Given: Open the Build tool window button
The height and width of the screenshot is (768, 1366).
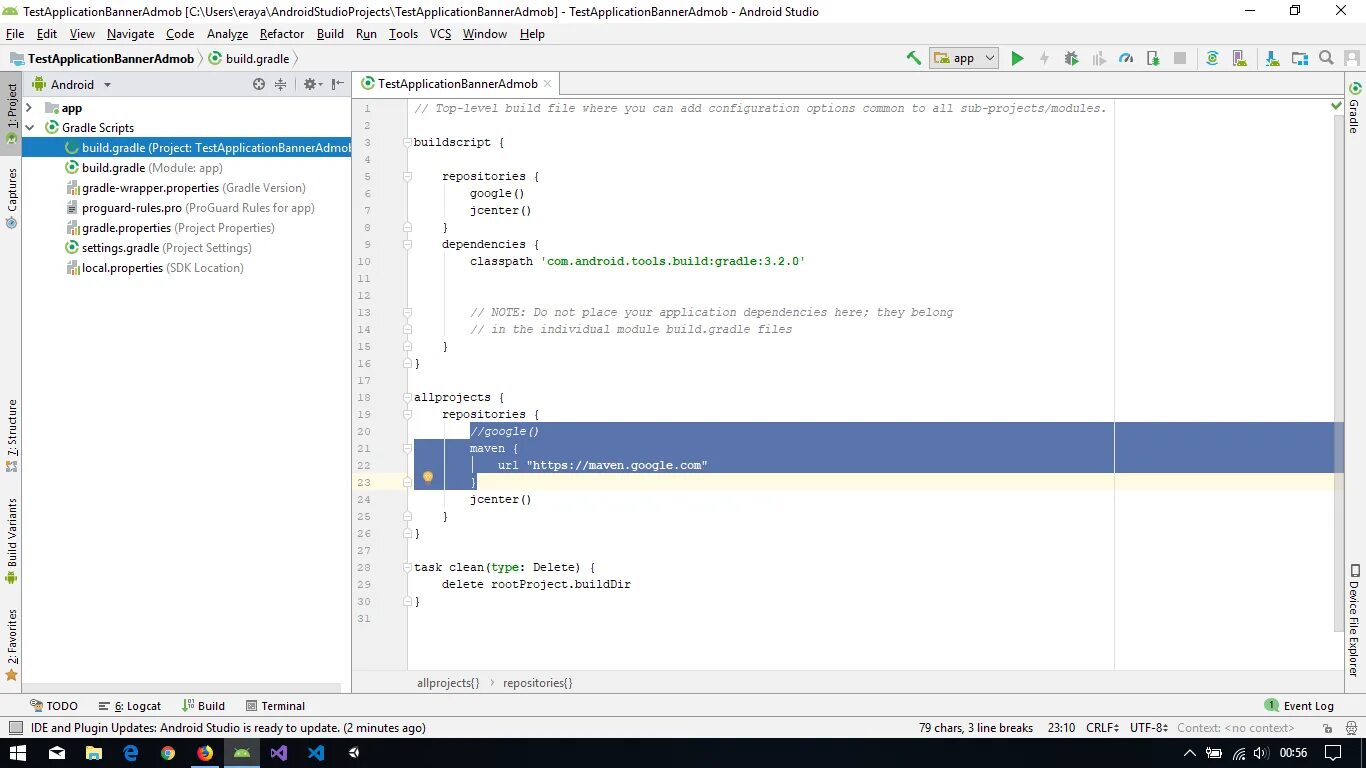Looking at the screenshot, I should (202, 706).
